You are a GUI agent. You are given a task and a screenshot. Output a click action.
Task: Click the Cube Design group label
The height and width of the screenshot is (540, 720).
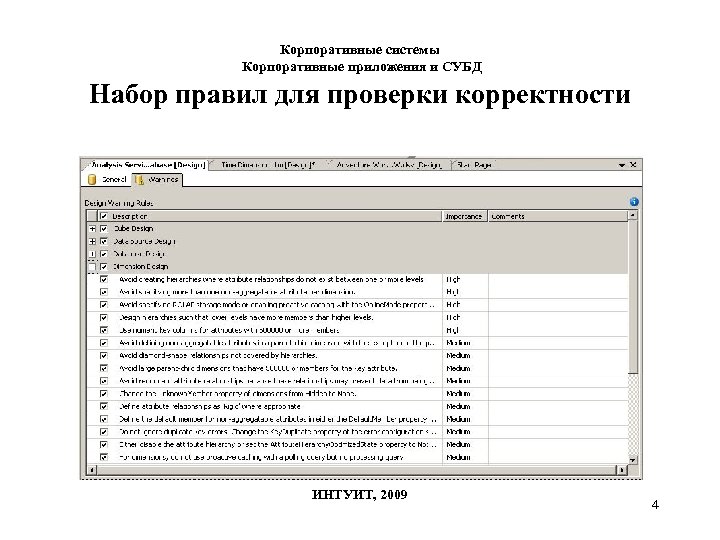coord(133,229)
